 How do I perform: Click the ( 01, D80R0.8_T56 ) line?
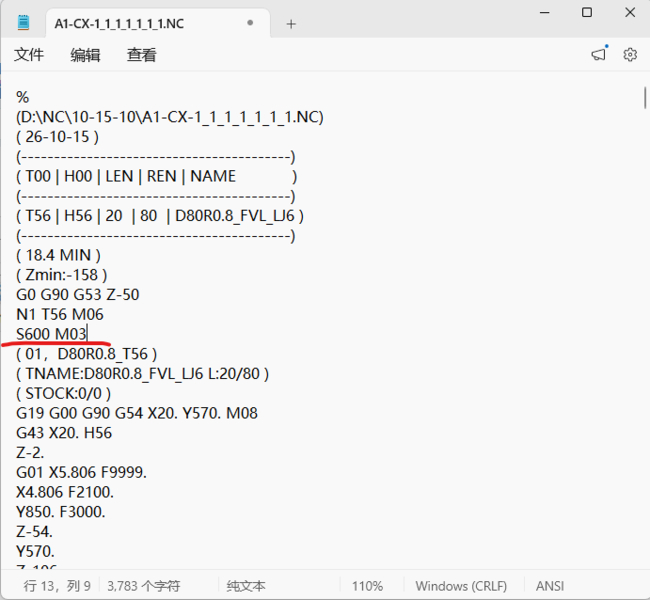87,354
